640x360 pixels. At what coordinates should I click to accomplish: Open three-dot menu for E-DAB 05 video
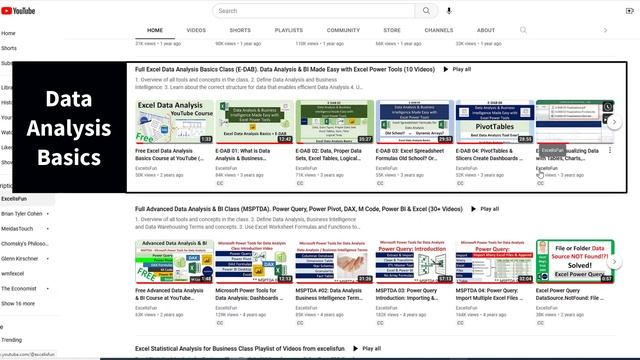coord(610,150)
